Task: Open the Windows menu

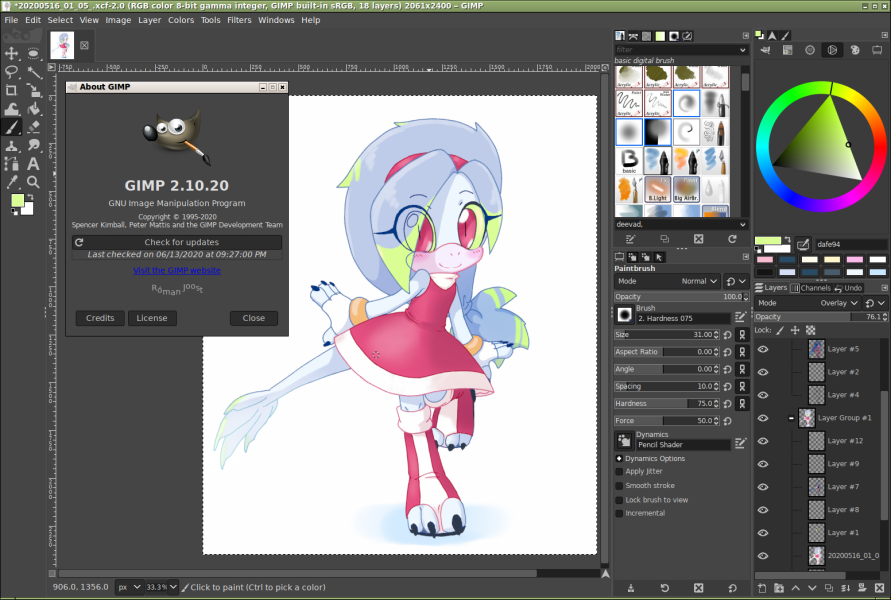Action: pos(276,20)
